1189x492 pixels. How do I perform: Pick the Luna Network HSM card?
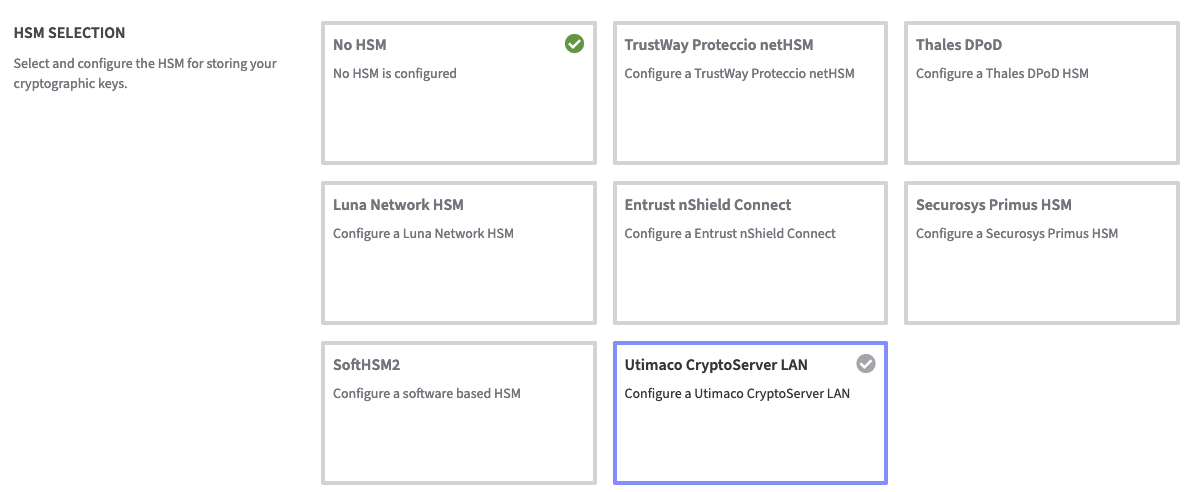tap(458, 270)
